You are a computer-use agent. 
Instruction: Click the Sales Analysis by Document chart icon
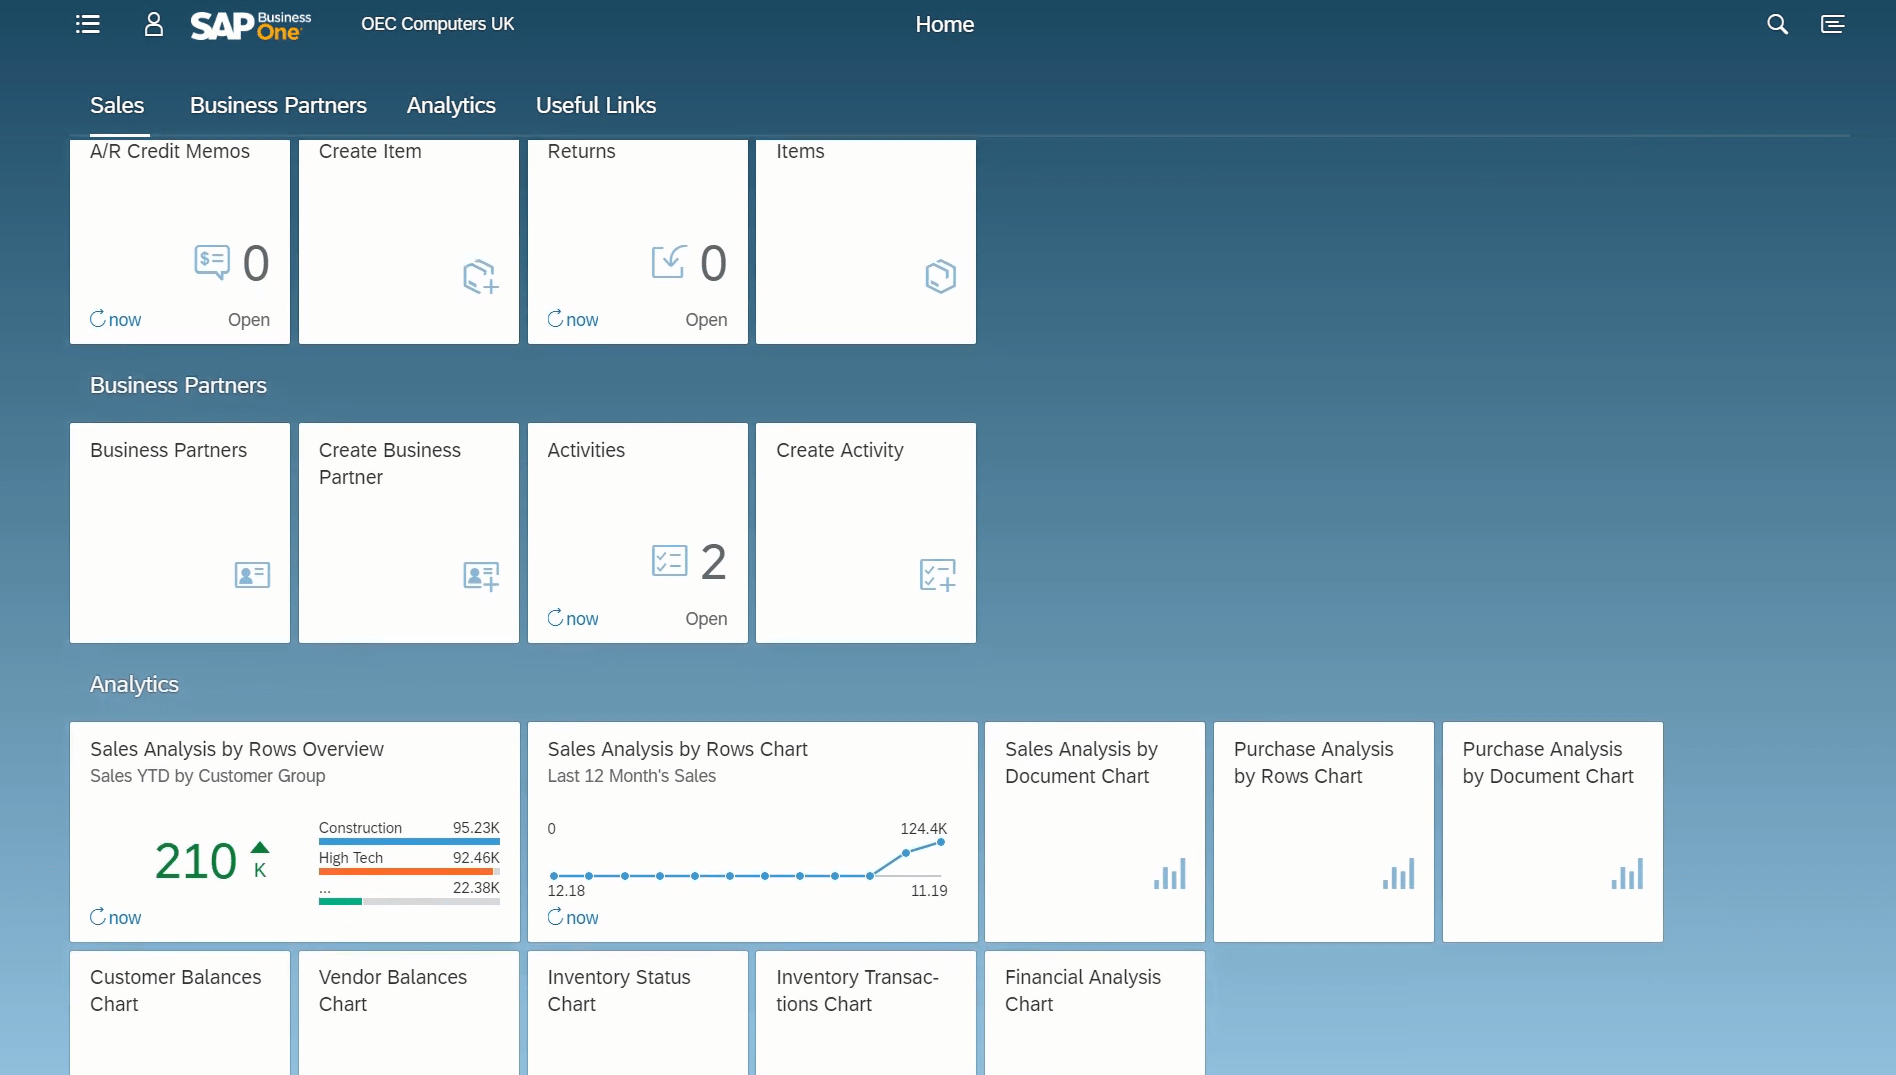pyautogui.click(x=1169, y=874)
